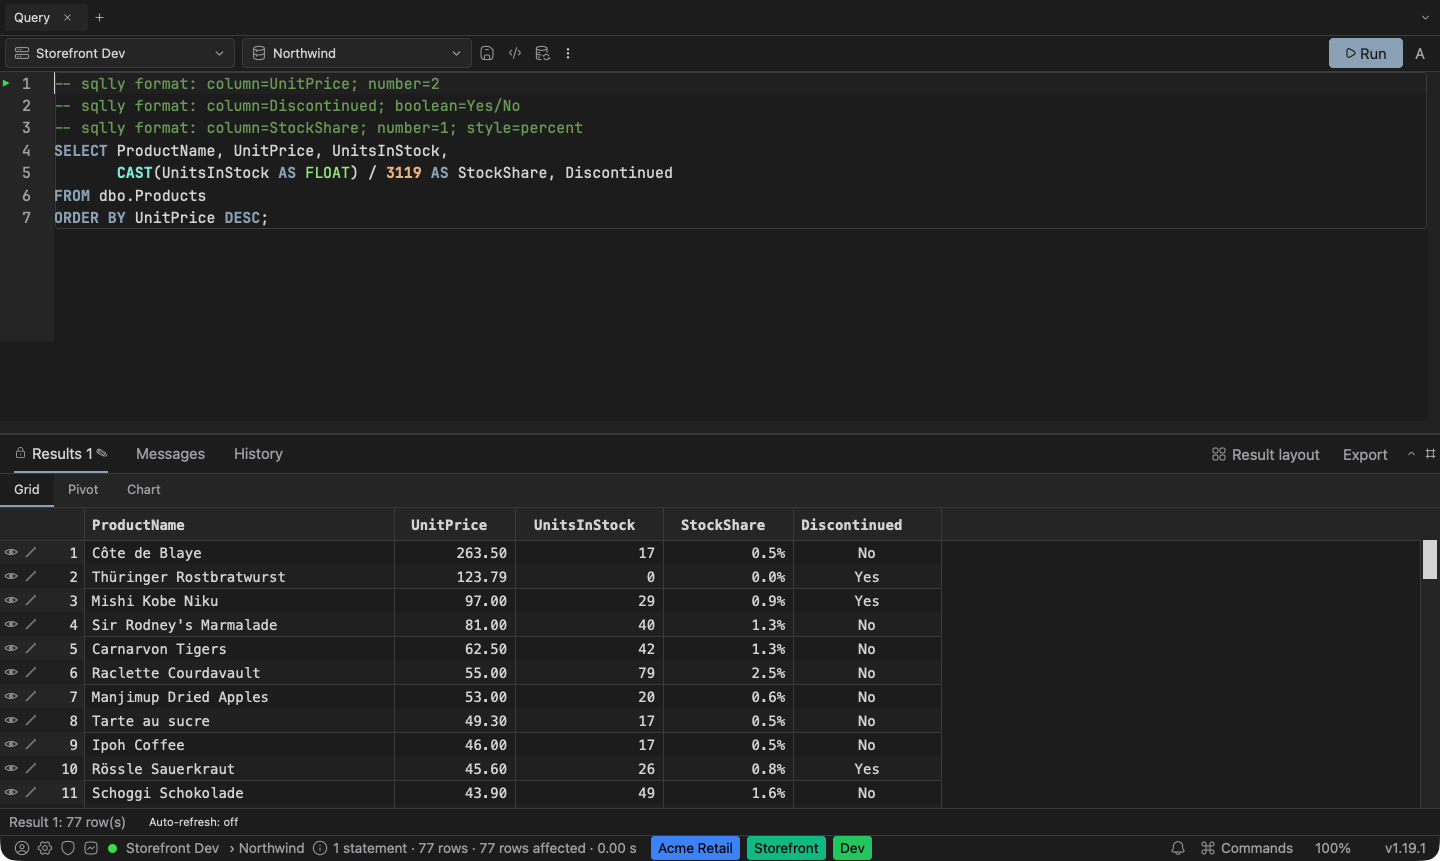Toggle eye icon for Schoggi Schokolade row
This screenshot has height=861, width=1440.
pos(11,792)
